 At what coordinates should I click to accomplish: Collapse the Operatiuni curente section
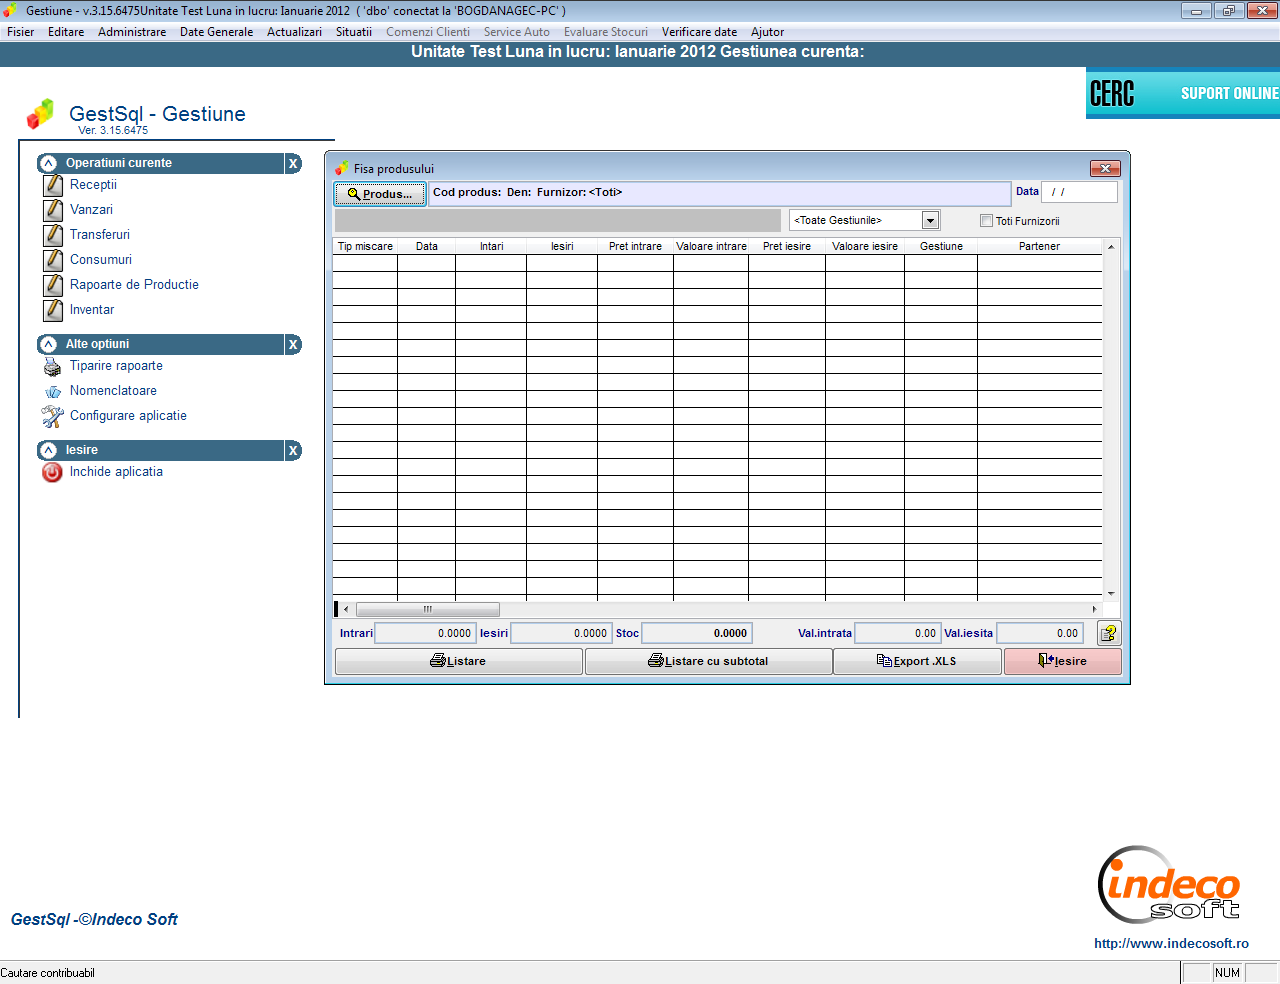click(x=48, y=163)
